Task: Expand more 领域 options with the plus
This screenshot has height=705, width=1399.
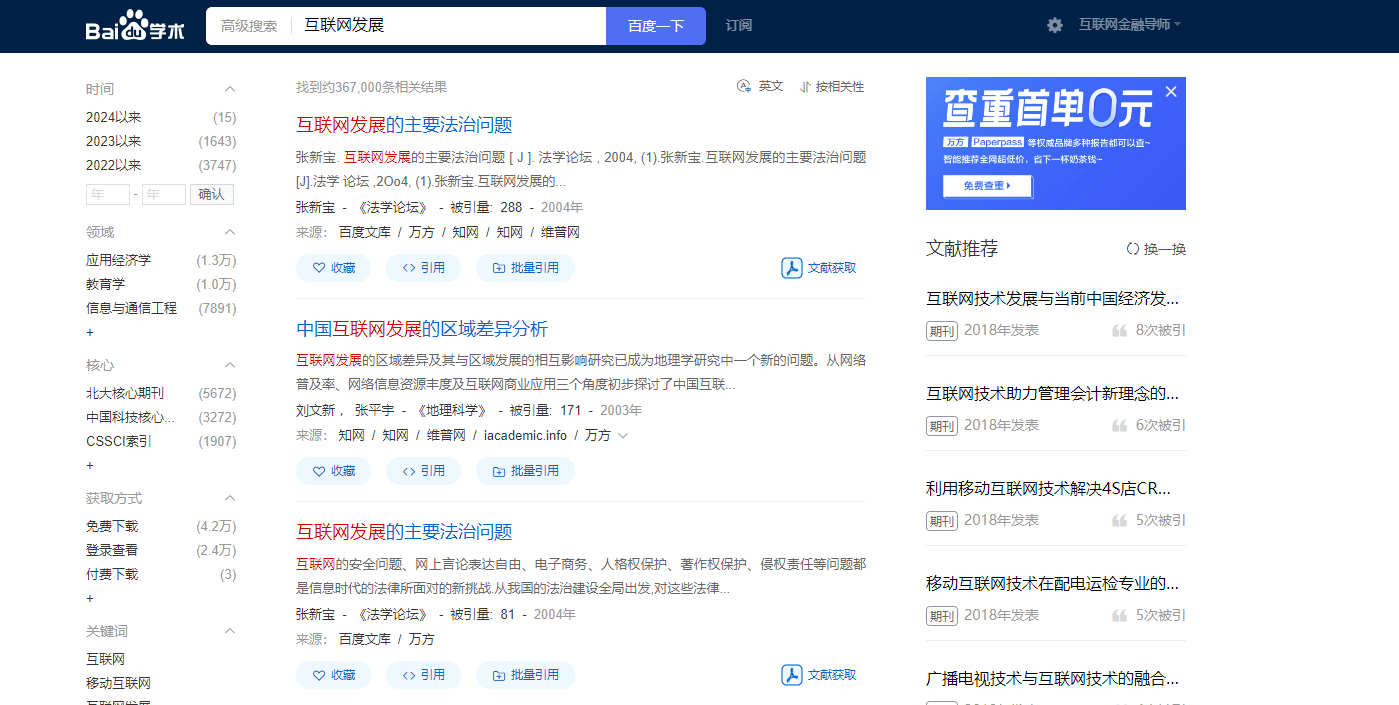Action: tap(89, 332)
